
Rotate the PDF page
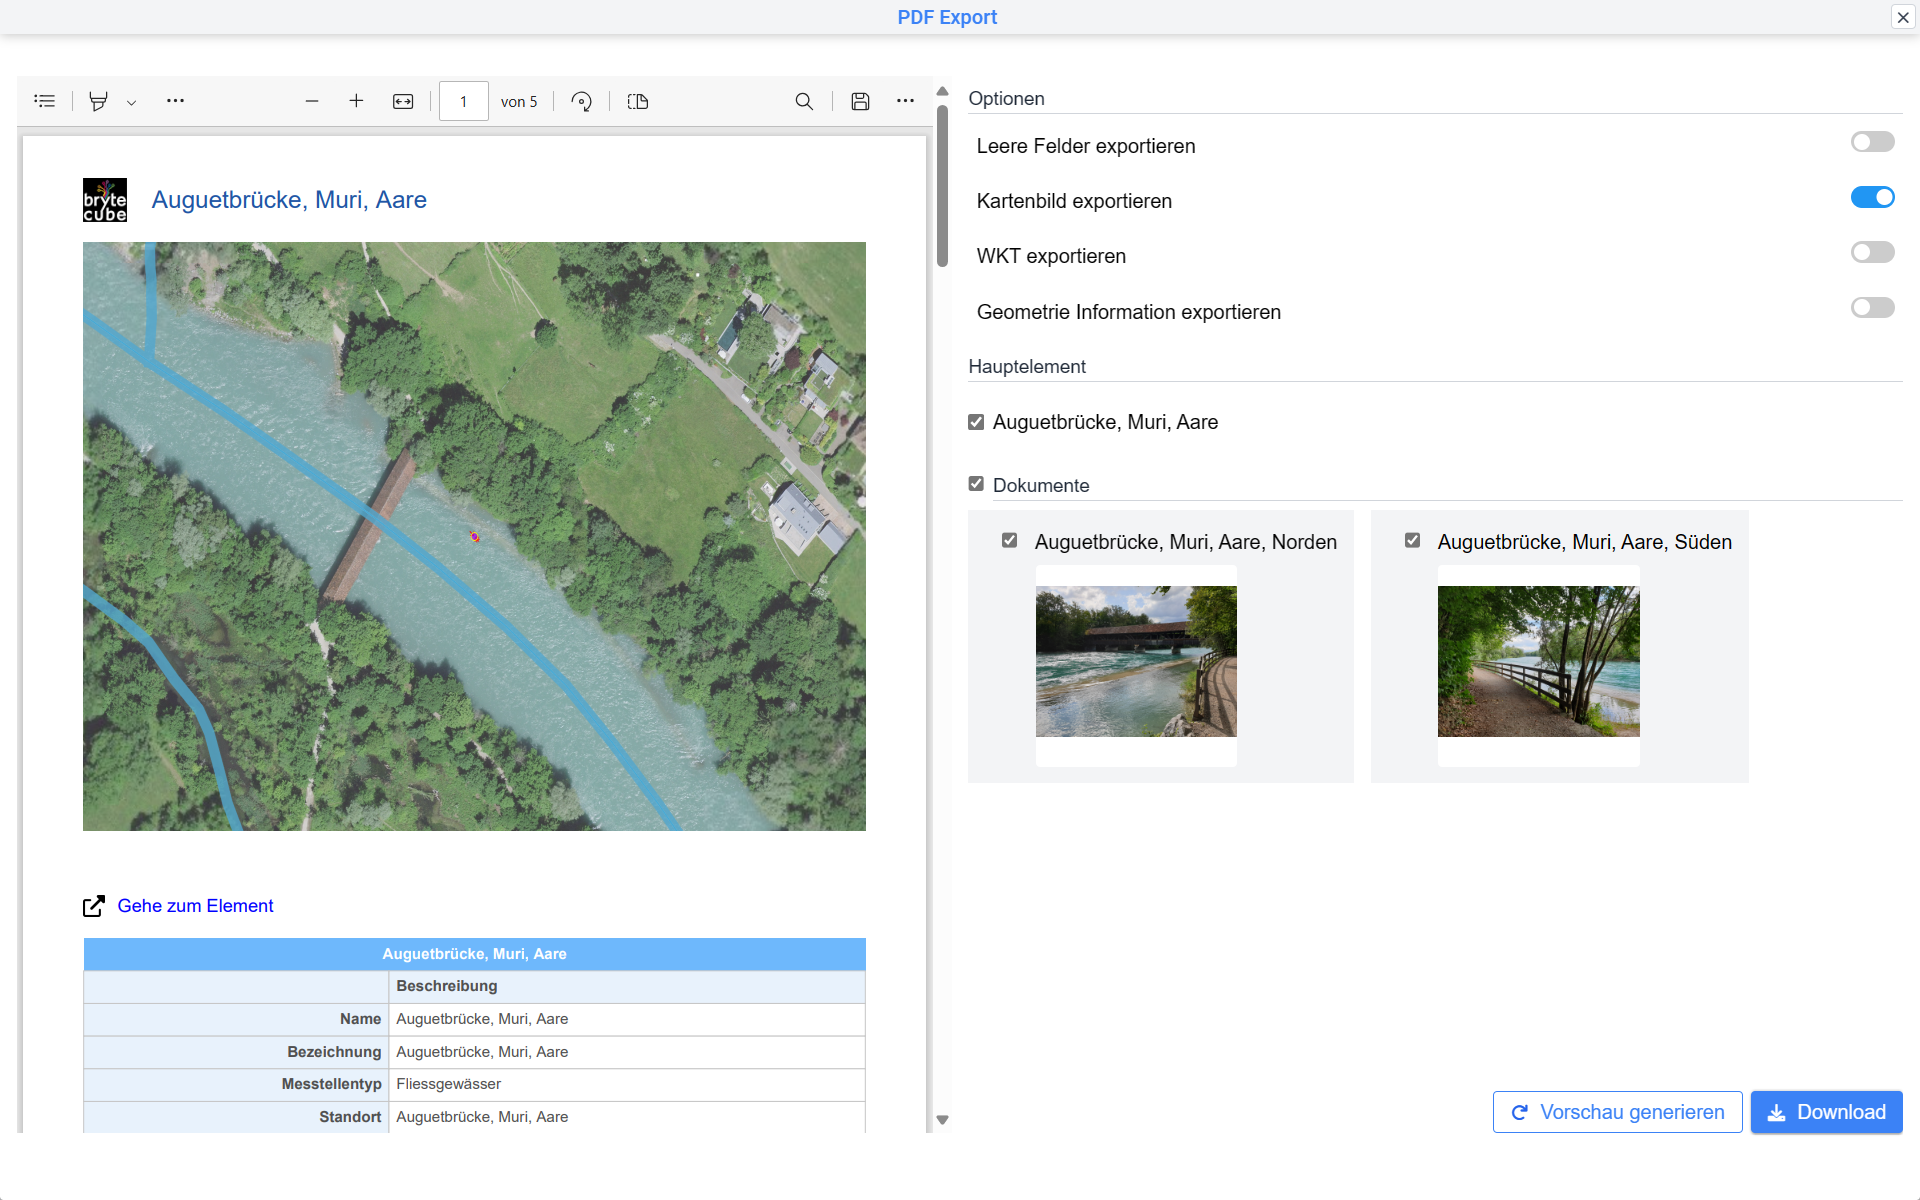[x=581, y=101]
